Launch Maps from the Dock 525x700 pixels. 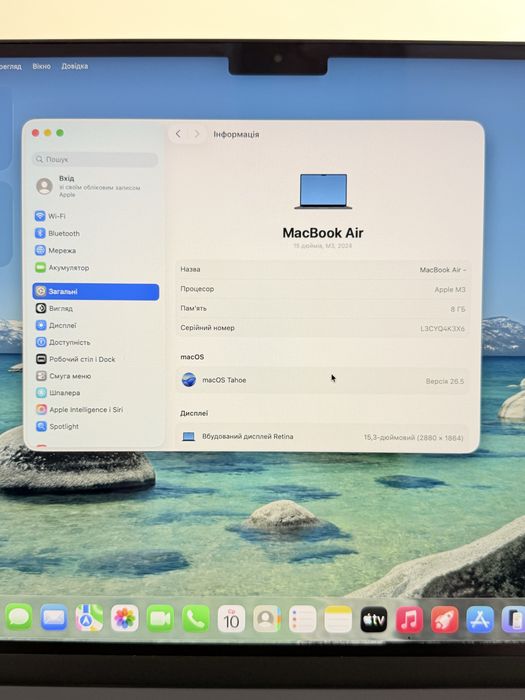(89, 618)
